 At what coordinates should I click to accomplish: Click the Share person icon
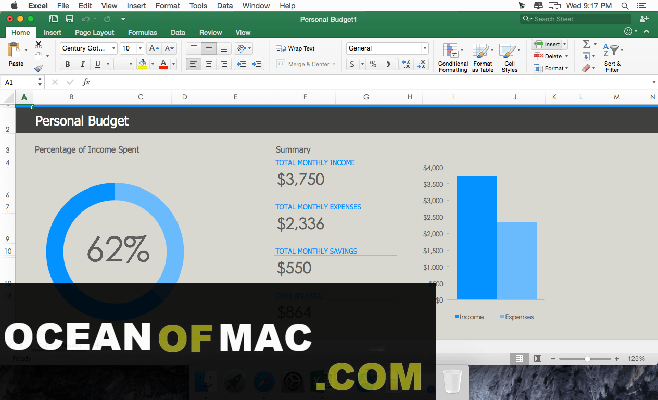coord(644,19)
